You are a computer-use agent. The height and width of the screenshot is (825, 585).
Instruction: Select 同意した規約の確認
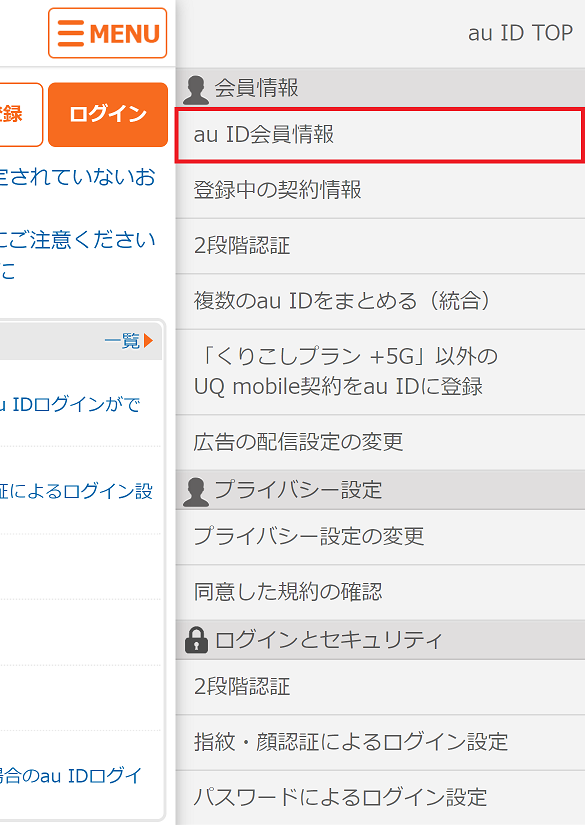[x=380, y=592]
